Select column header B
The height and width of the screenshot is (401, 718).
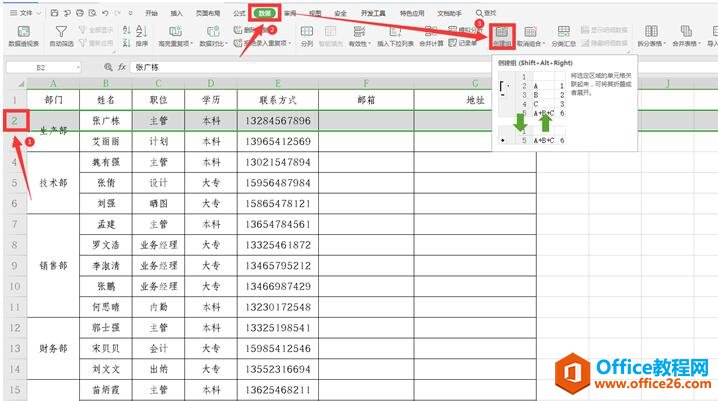tap(106, 84)
